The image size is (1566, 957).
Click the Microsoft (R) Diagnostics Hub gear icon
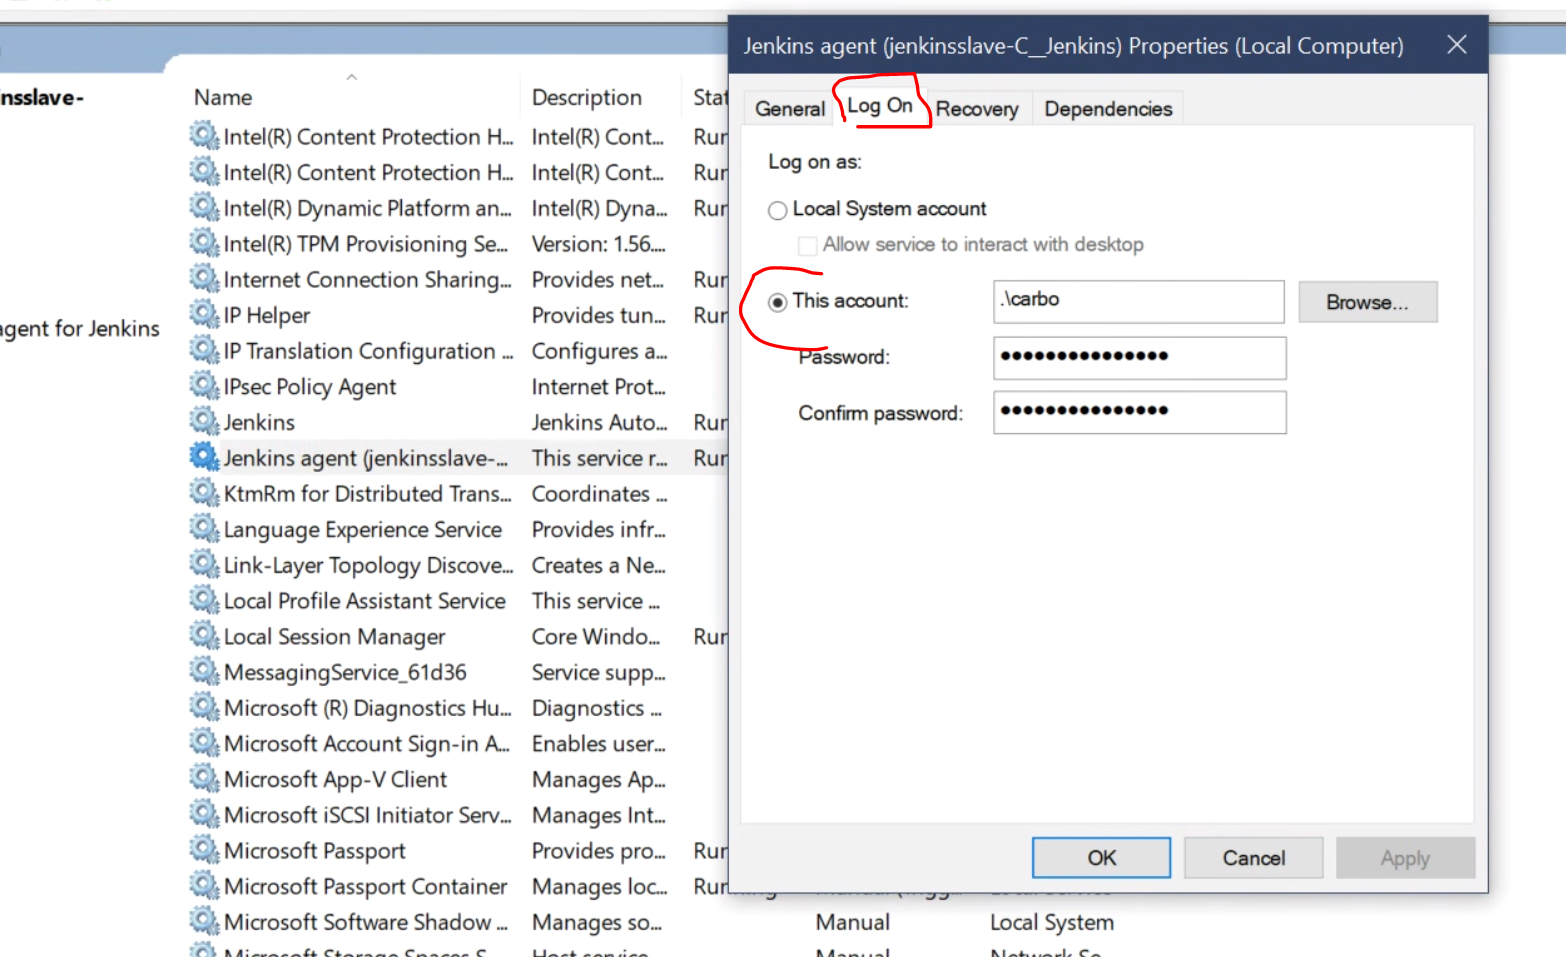click(204, 707)
